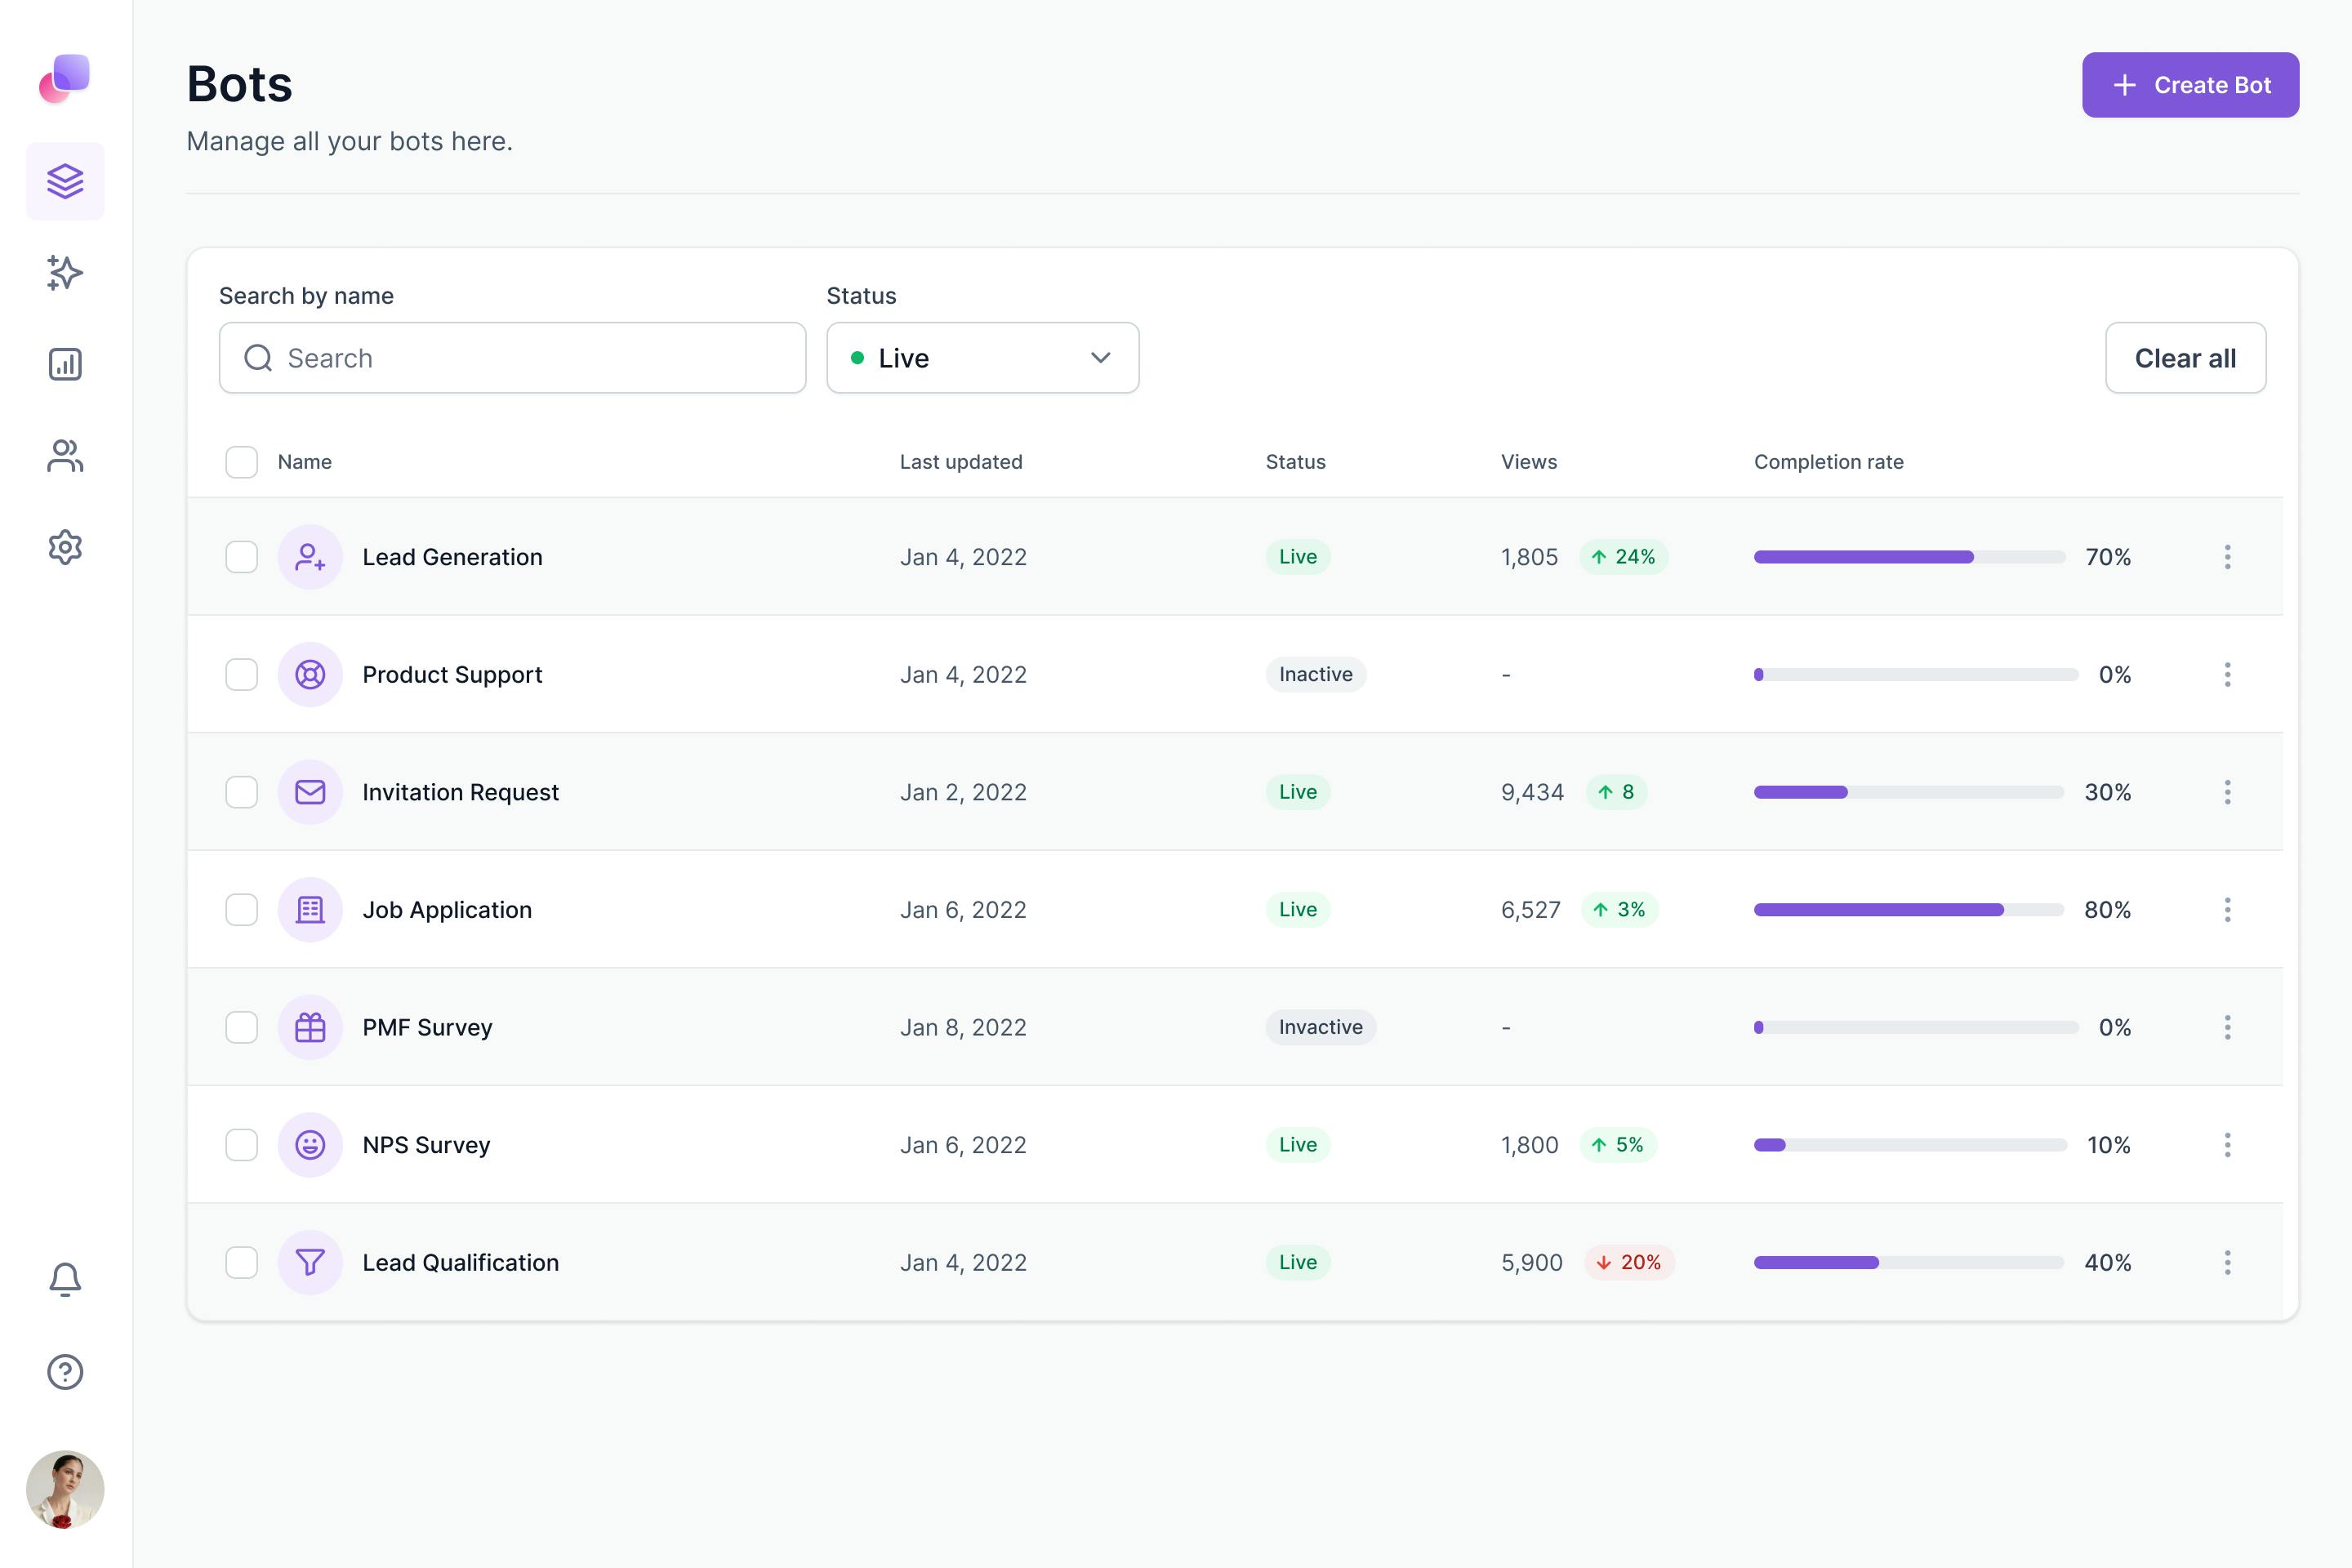Viewport: 2352px width, 1568px height.
Task: Open the layers icon in the sidebar
Action: pyautogui.click(x=65, y=181)
